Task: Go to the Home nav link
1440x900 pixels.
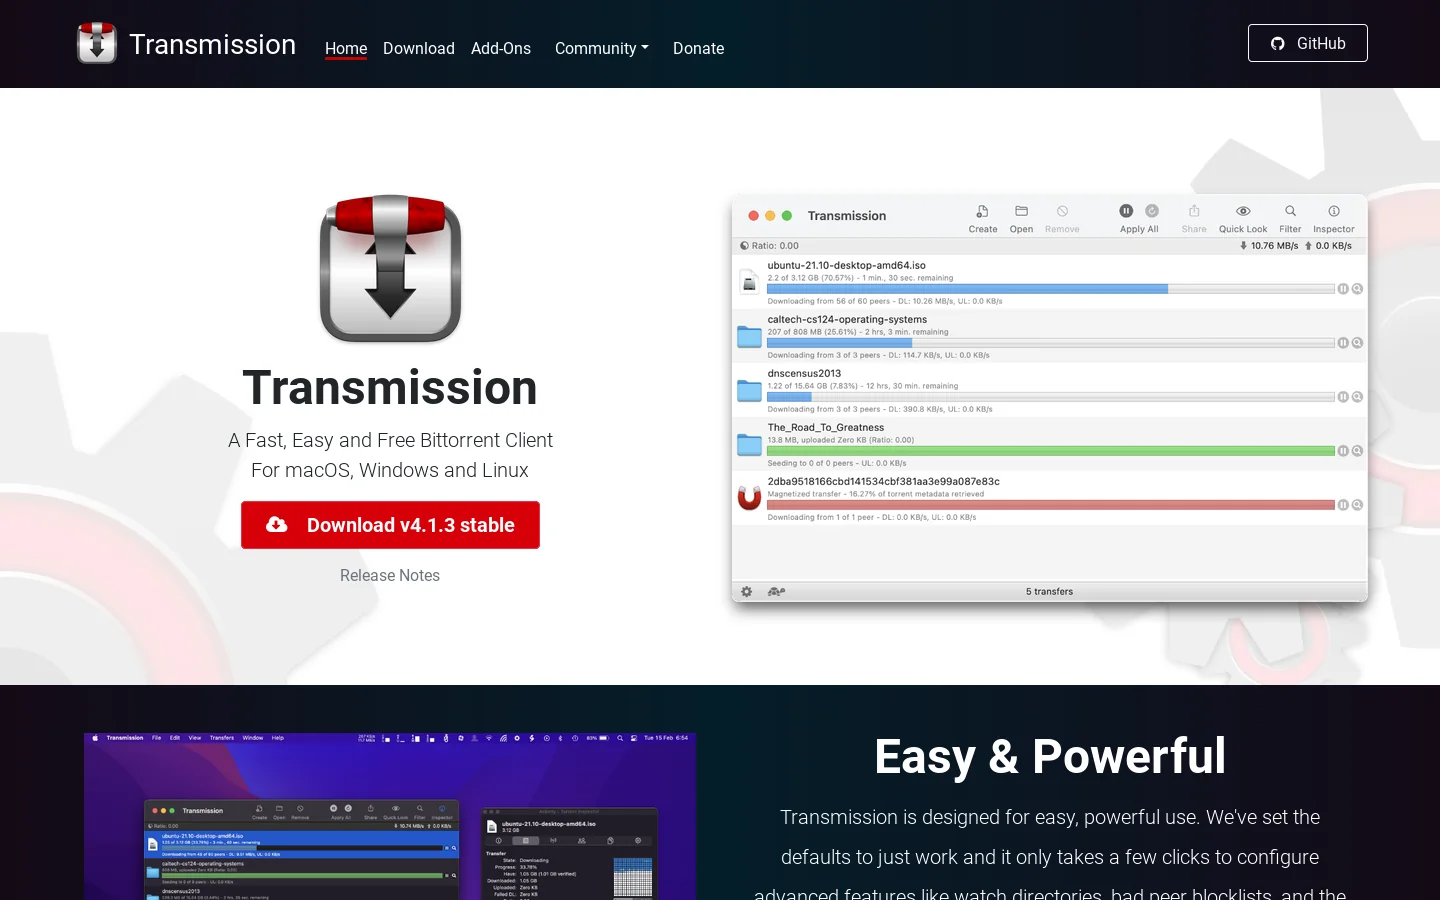Action: click(x=346, y=48)
